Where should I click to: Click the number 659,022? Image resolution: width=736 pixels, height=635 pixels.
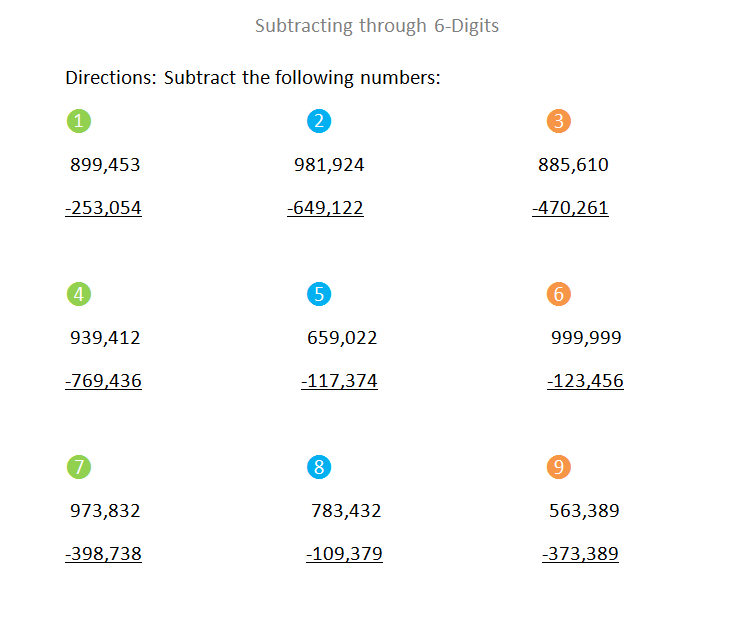click(342, 338)
